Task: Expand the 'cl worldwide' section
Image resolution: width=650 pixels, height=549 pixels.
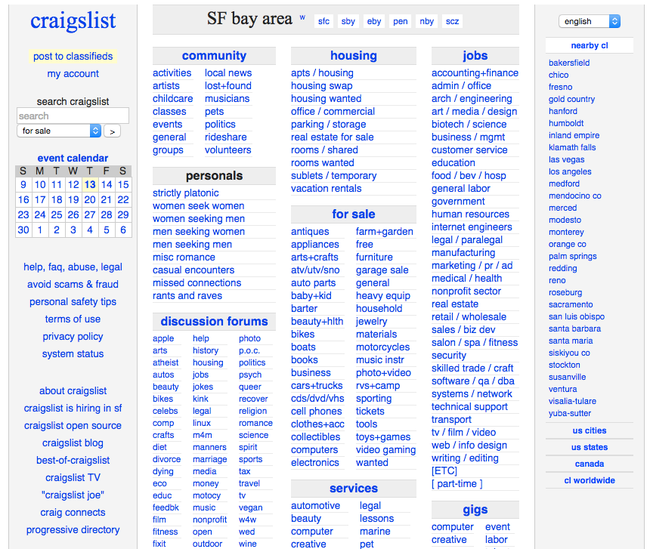Action: pos(589,480)
